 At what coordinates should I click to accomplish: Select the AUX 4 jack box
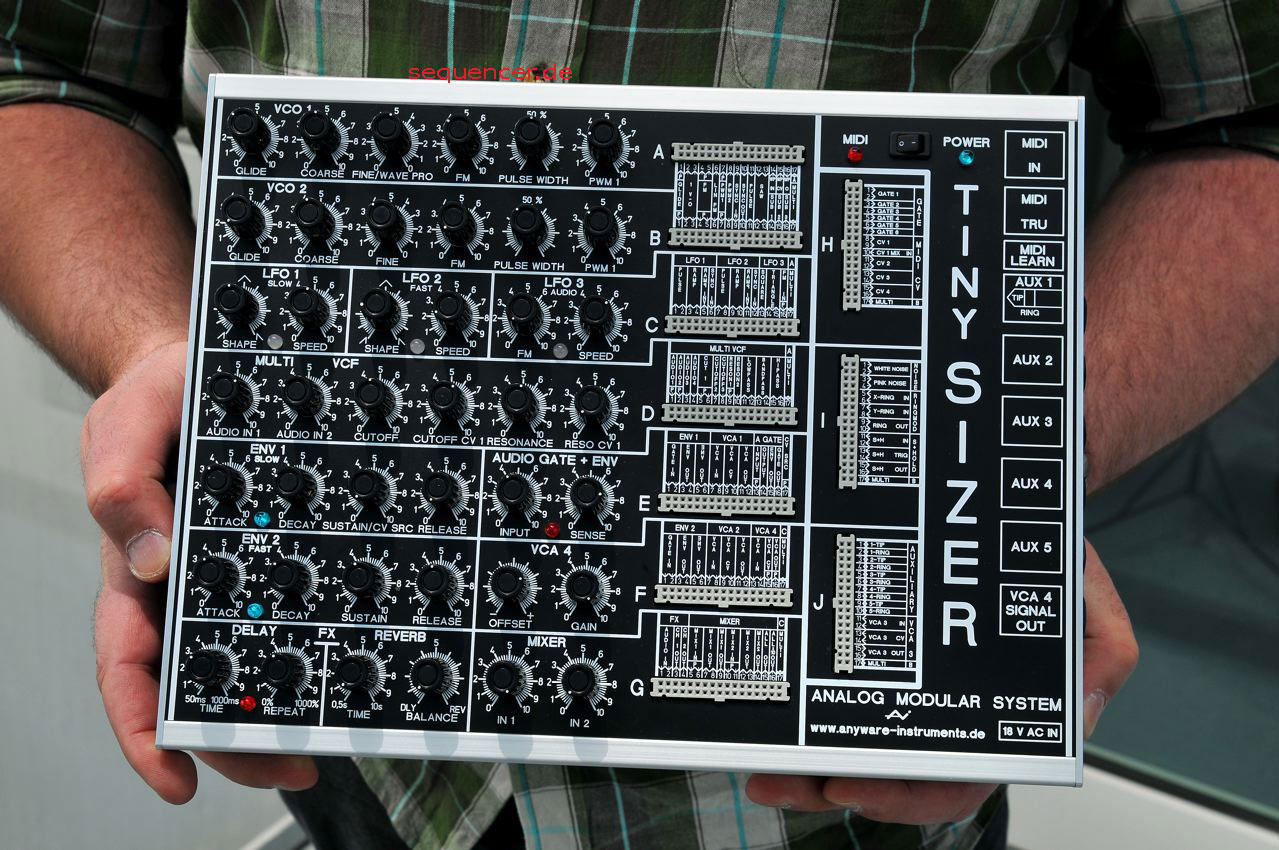[x=1031, y=484]
